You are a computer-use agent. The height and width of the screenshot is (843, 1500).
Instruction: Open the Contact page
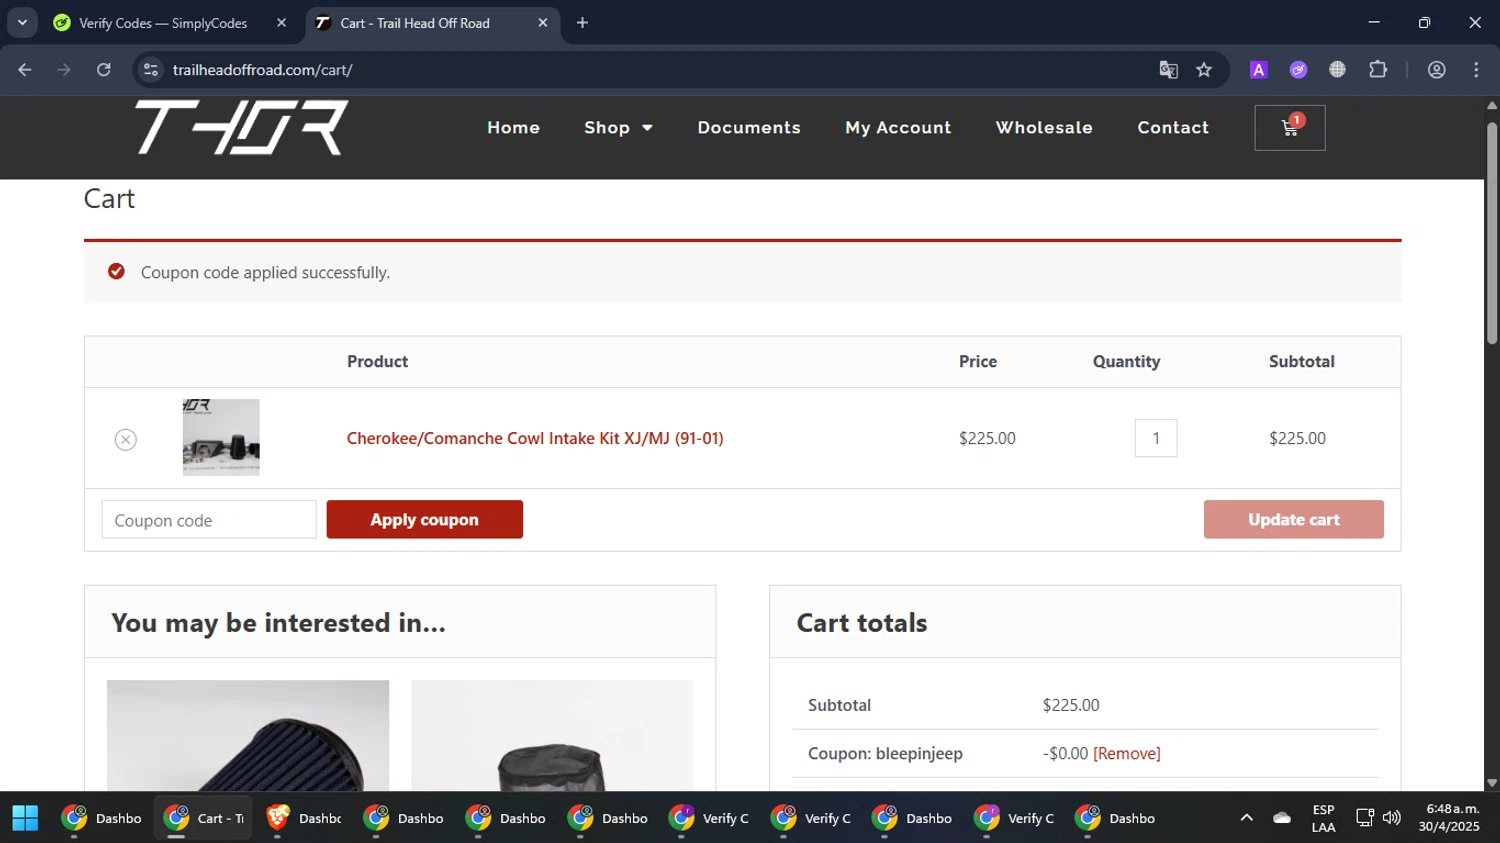1173,128
